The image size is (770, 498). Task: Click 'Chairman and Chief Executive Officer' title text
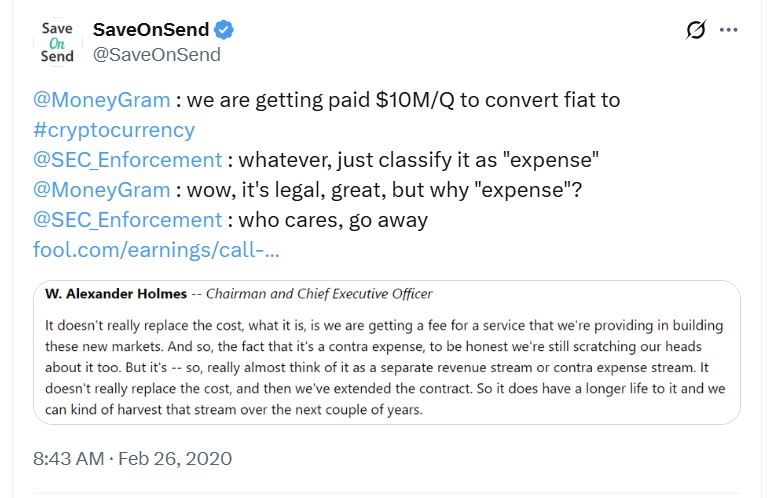tap(319, 294)
